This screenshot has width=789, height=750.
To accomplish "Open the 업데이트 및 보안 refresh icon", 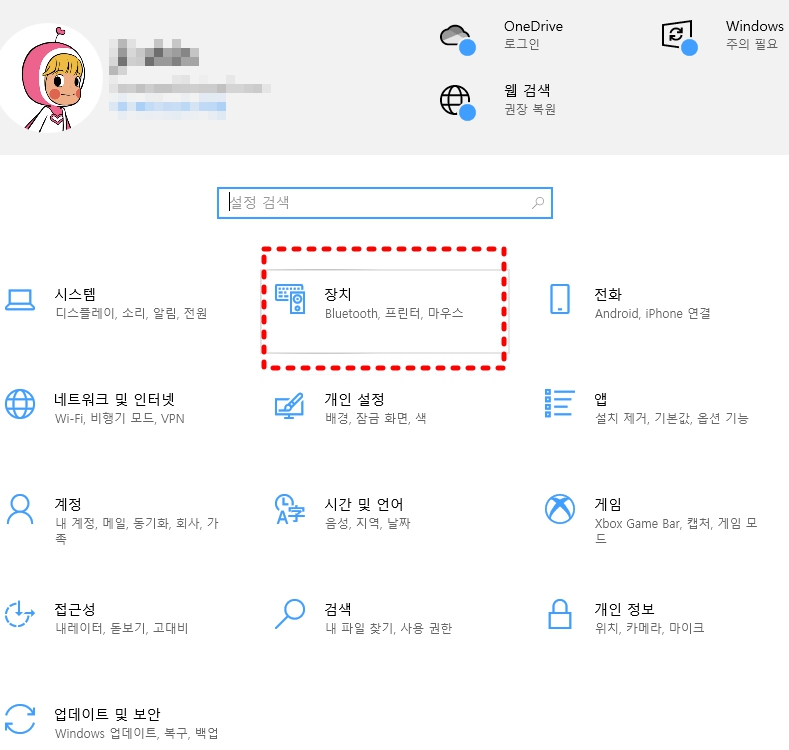I will (x=20, y=719).
